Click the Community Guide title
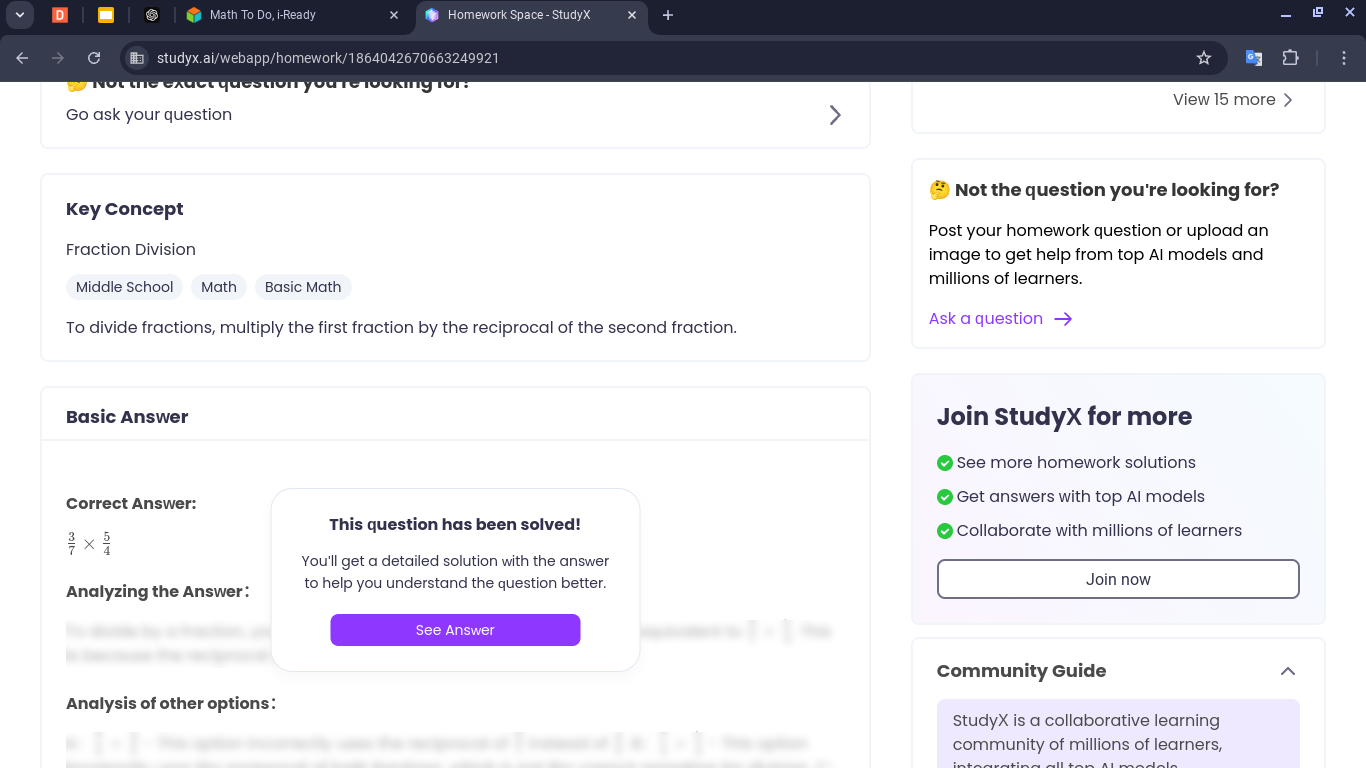The image size is (1366, 768). point(1021,671)
